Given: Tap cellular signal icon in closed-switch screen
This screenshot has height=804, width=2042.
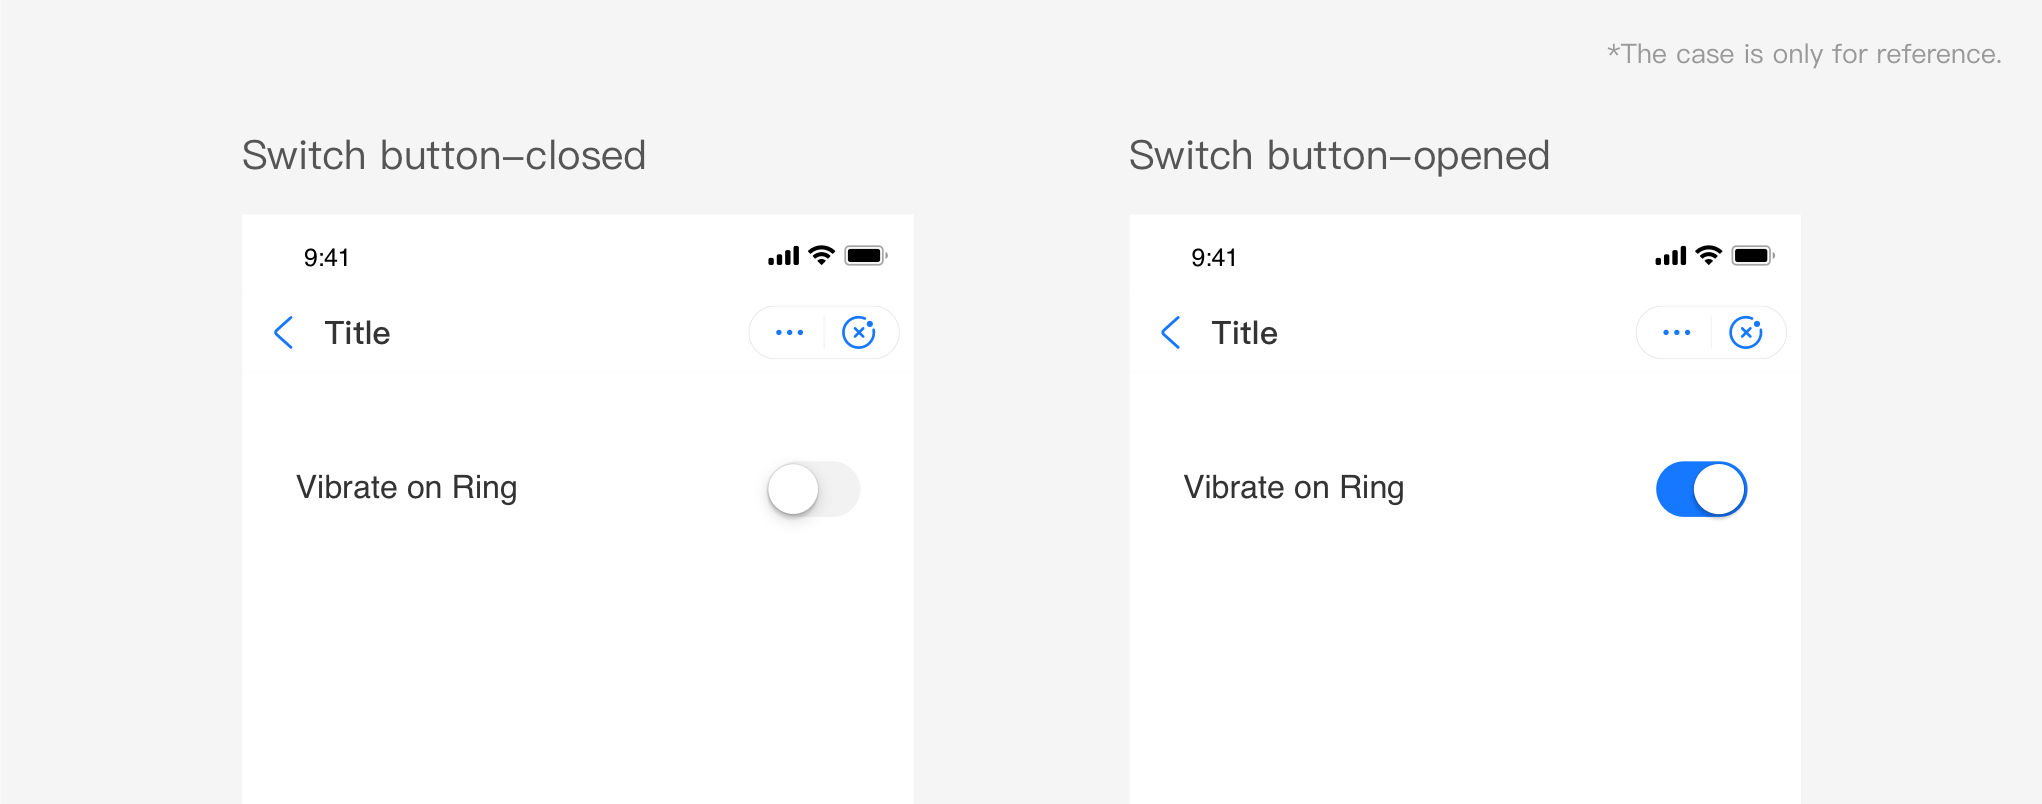Looking at the screenshot, I should [x=783, y=257].
